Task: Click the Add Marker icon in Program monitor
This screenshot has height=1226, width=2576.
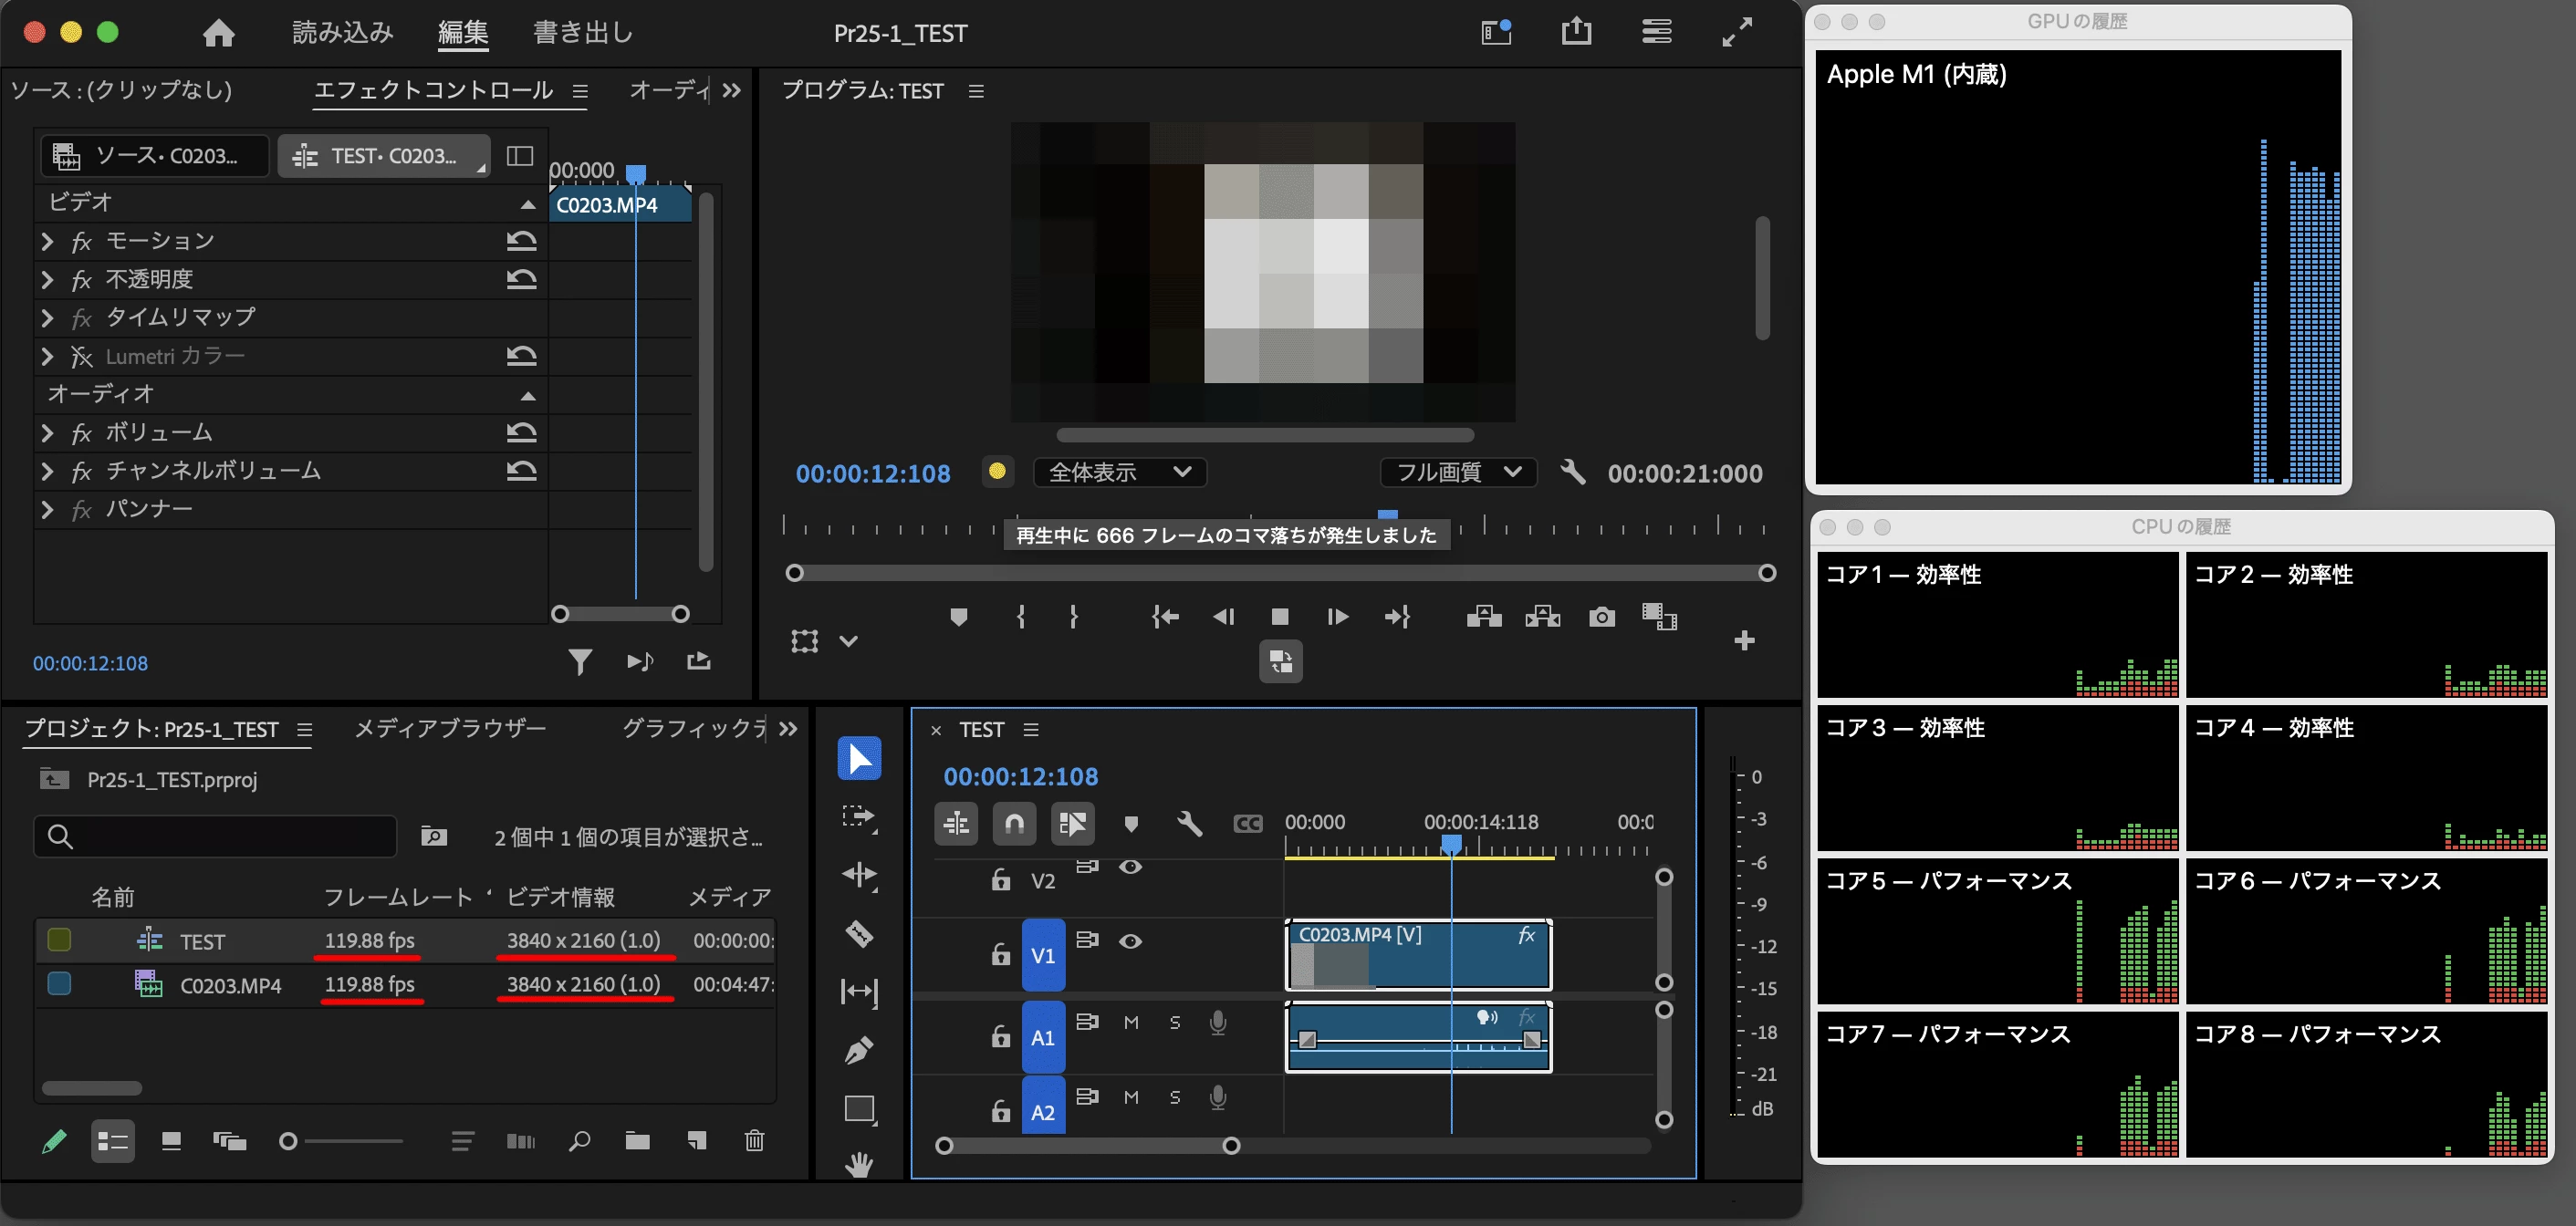Action: 958,617
